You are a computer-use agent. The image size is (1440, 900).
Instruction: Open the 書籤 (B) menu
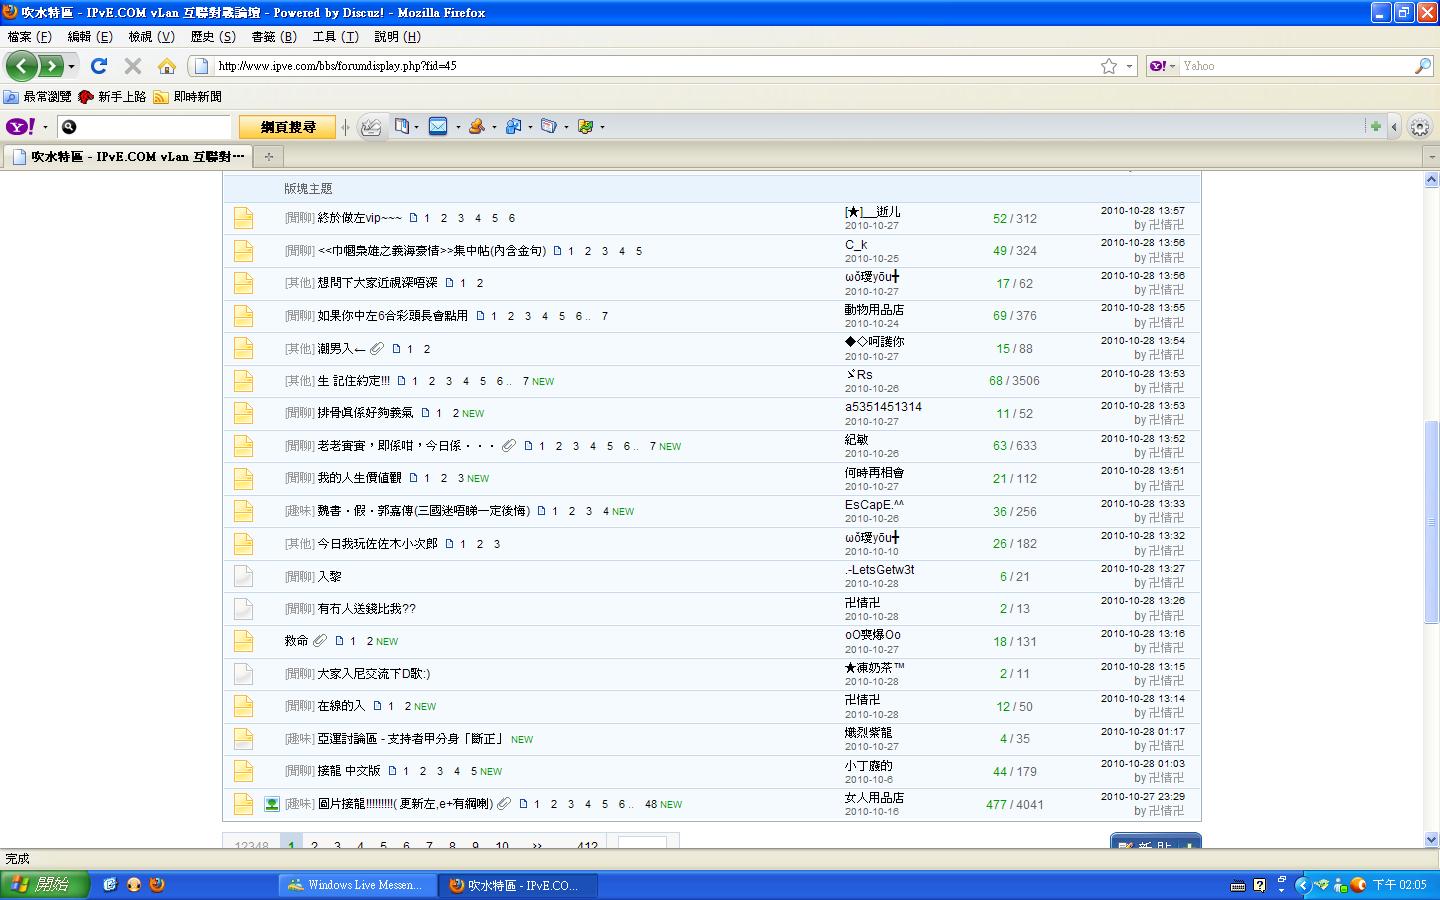[x=274, y=36]
